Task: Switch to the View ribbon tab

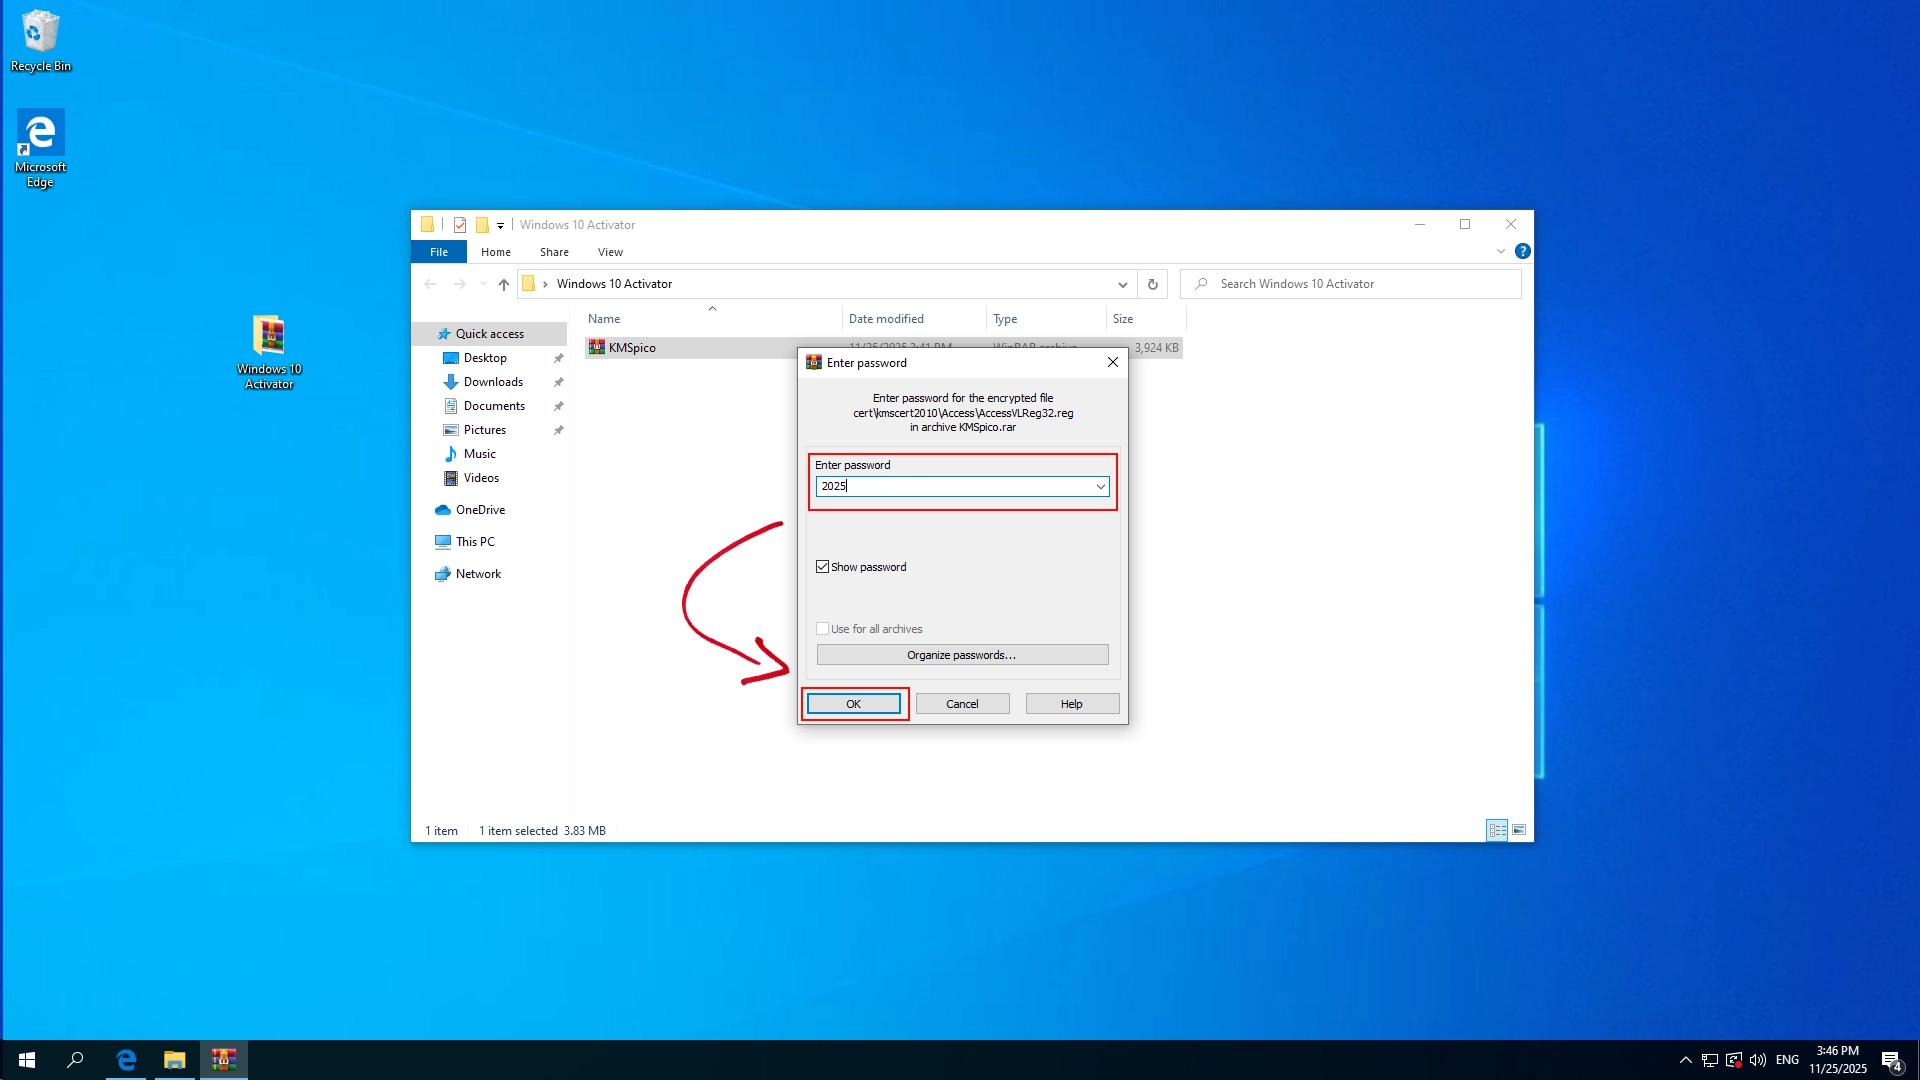Action: point(610,252)
